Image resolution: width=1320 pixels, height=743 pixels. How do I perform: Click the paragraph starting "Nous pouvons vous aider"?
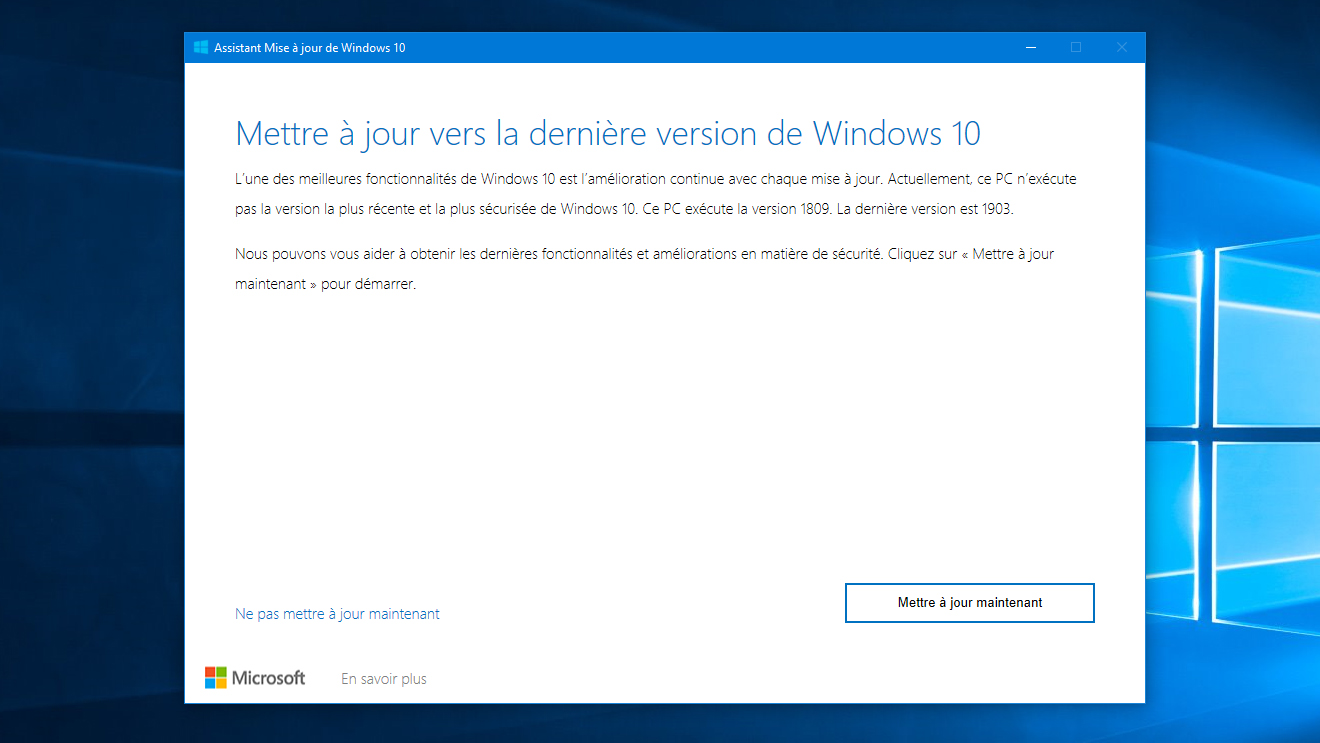pyautogui.click(x=645, y=268)
